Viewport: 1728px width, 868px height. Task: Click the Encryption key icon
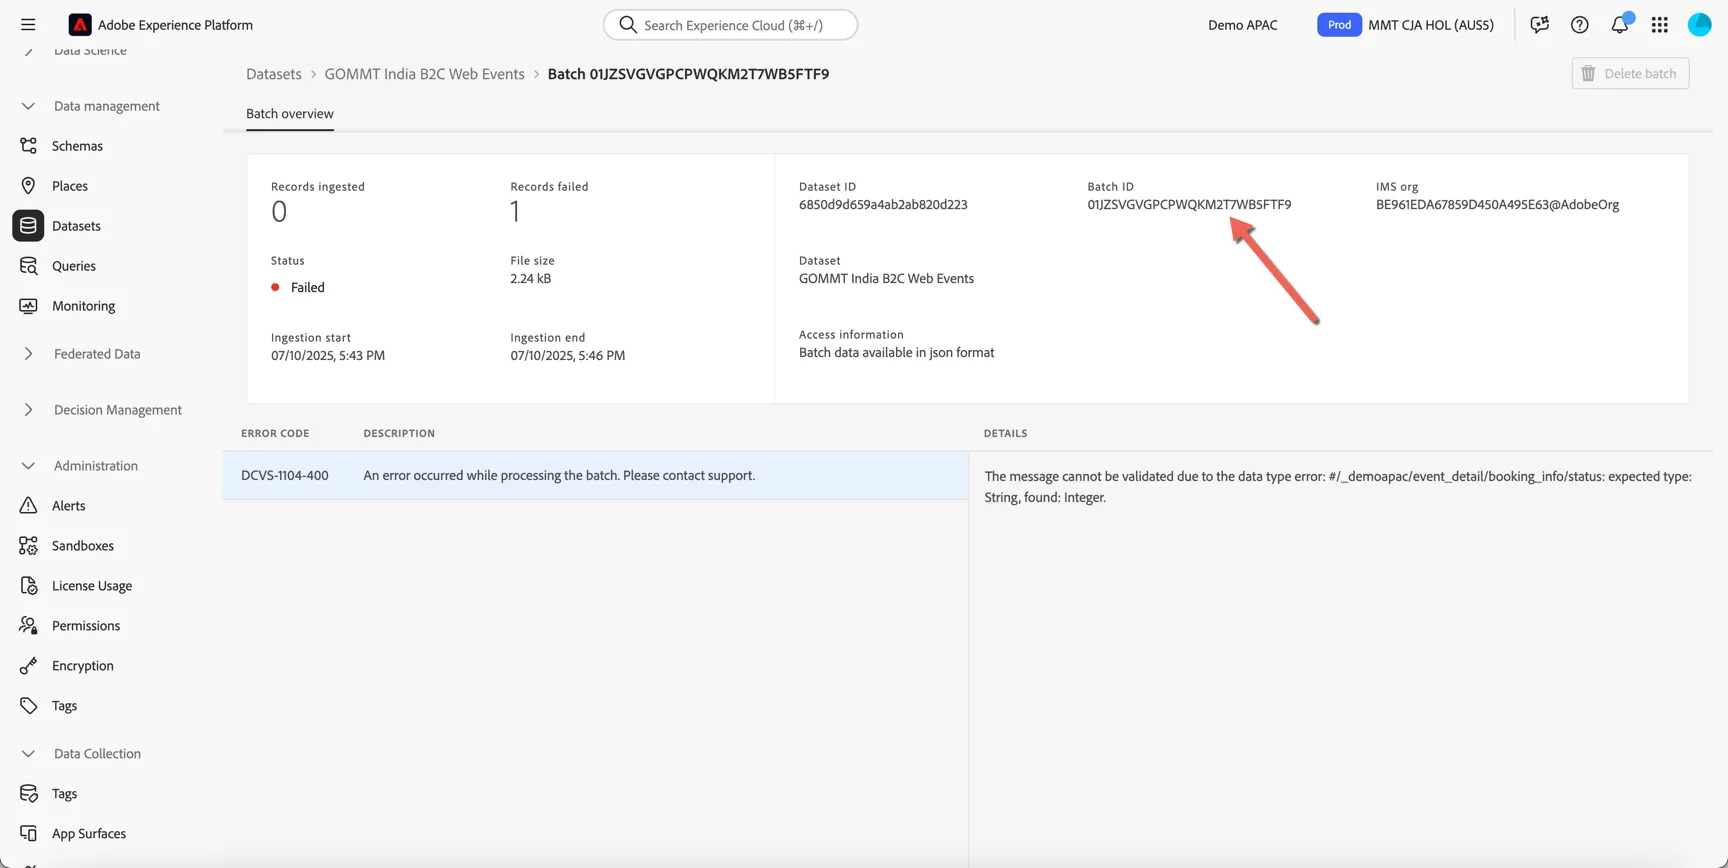pos(28,666)
